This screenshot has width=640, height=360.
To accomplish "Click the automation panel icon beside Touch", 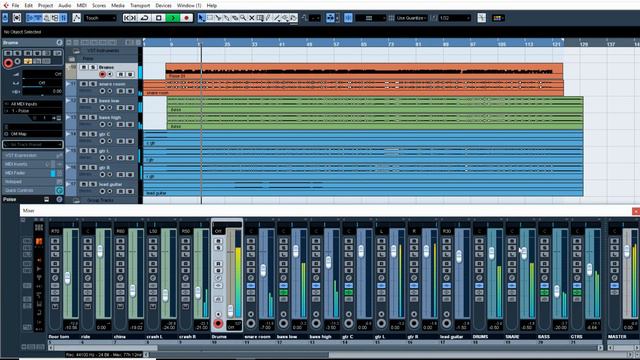I will [x=76, y=18].
